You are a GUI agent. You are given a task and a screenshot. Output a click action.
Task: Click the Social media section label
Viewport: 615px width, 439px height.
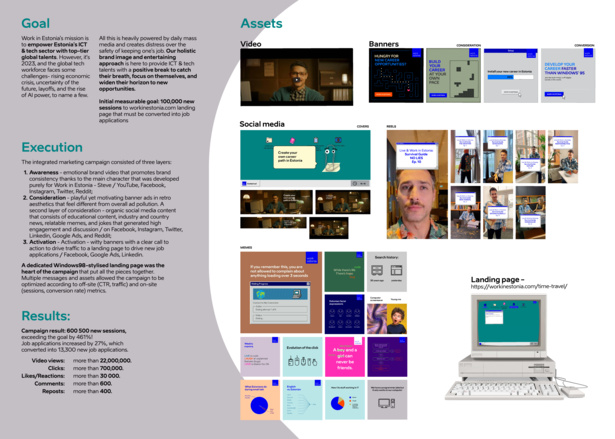point(262,124)
